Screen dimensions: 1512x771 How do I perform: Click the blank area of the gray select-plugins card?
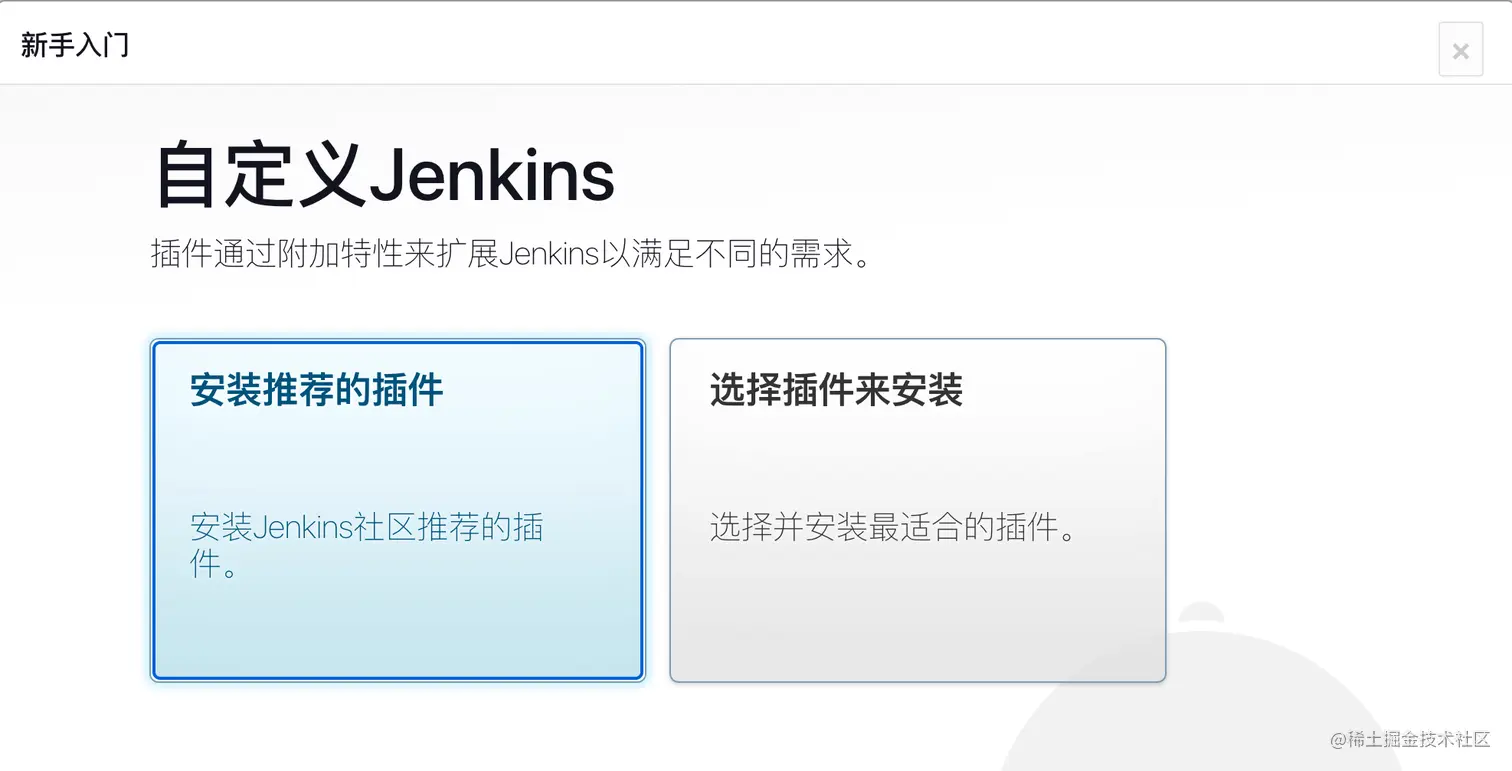tap(917, 620)
